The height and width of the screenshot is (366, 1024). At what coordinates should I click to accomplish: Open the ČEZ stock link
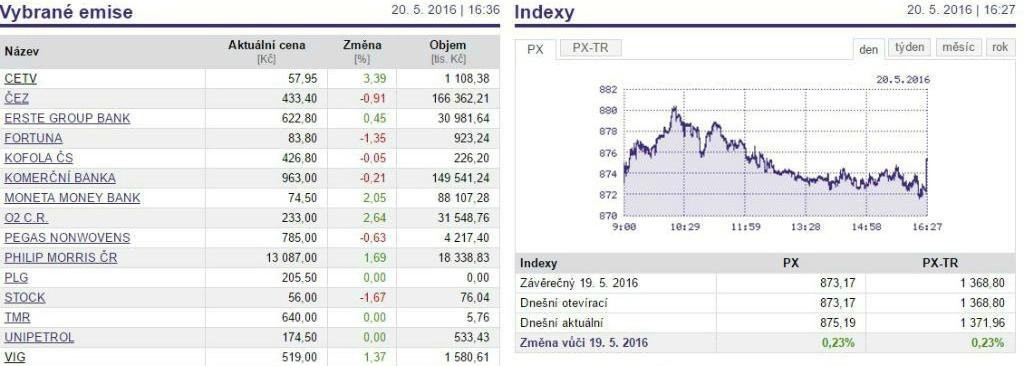coord(16,98)
